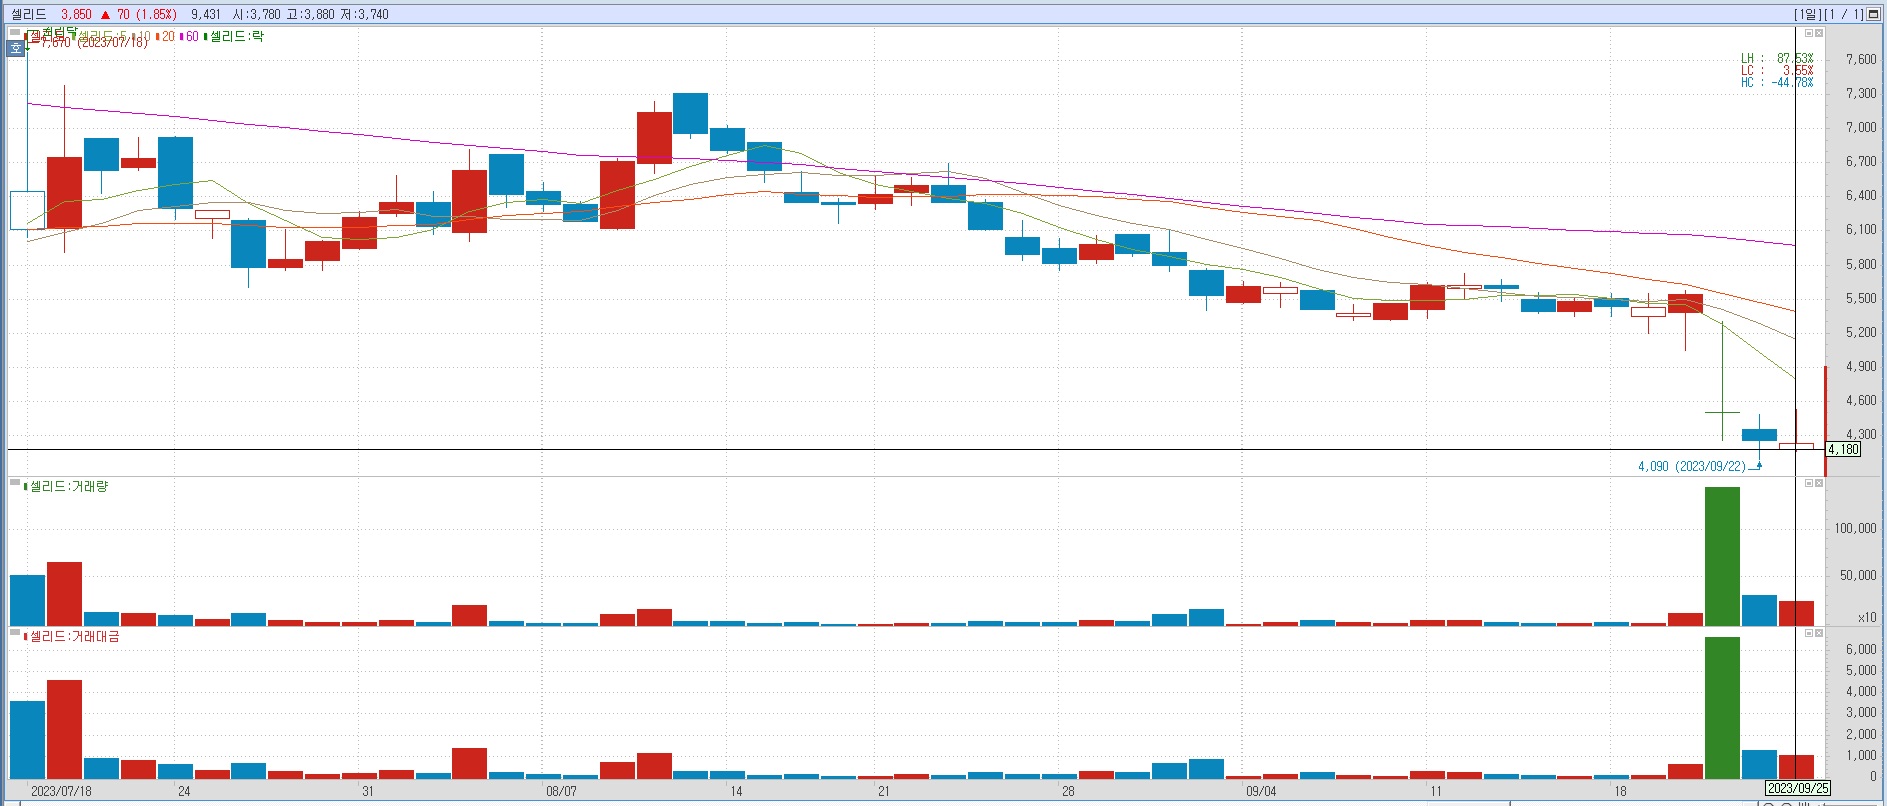Collapse 거래량 pane via top-left gray handle
This screenshot has width=1887, height=806.
point(15,483)
